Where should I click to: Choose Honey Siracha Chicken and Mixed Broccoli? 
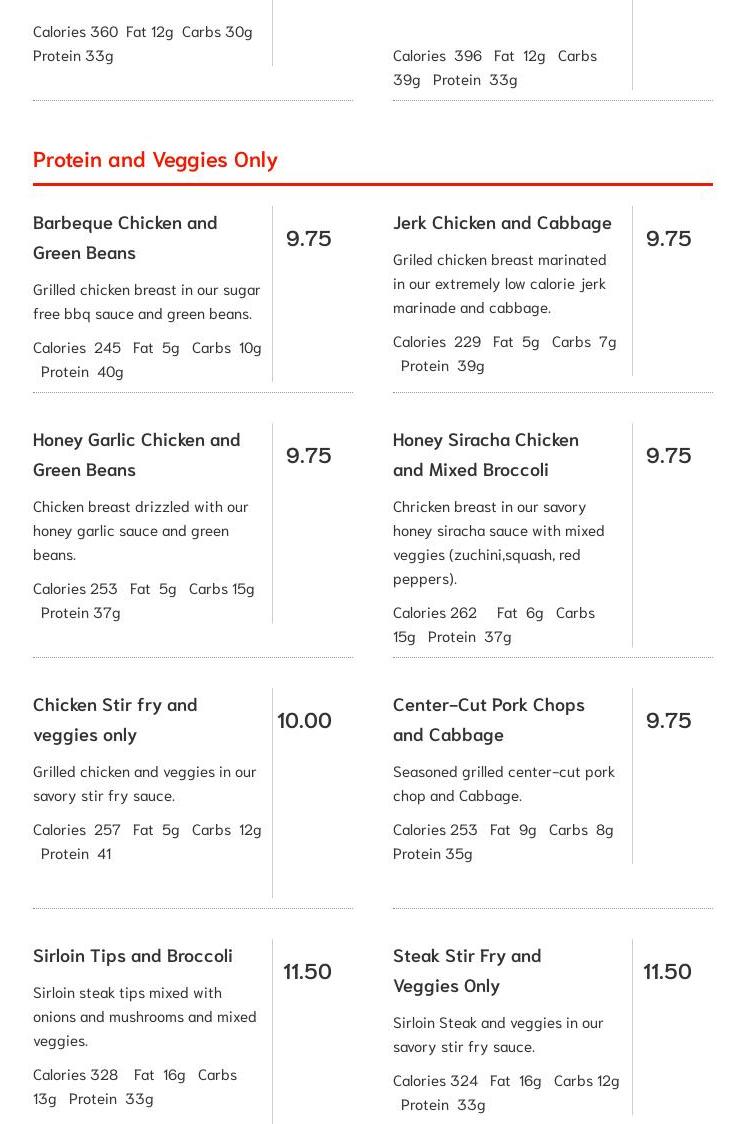485,455
